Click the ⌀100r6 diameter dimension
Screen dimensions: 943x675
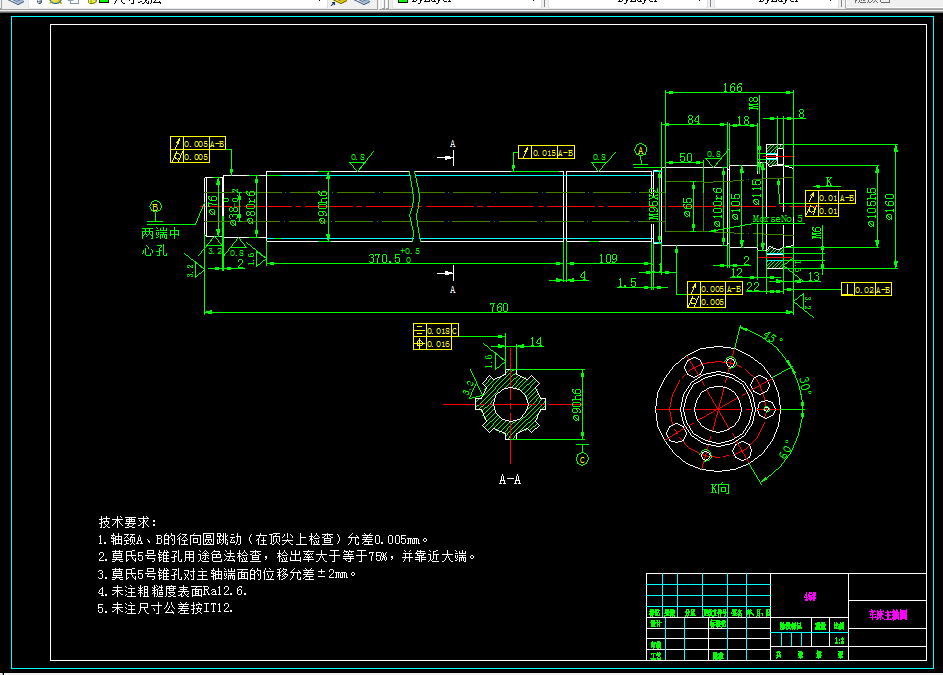point(717,208)
